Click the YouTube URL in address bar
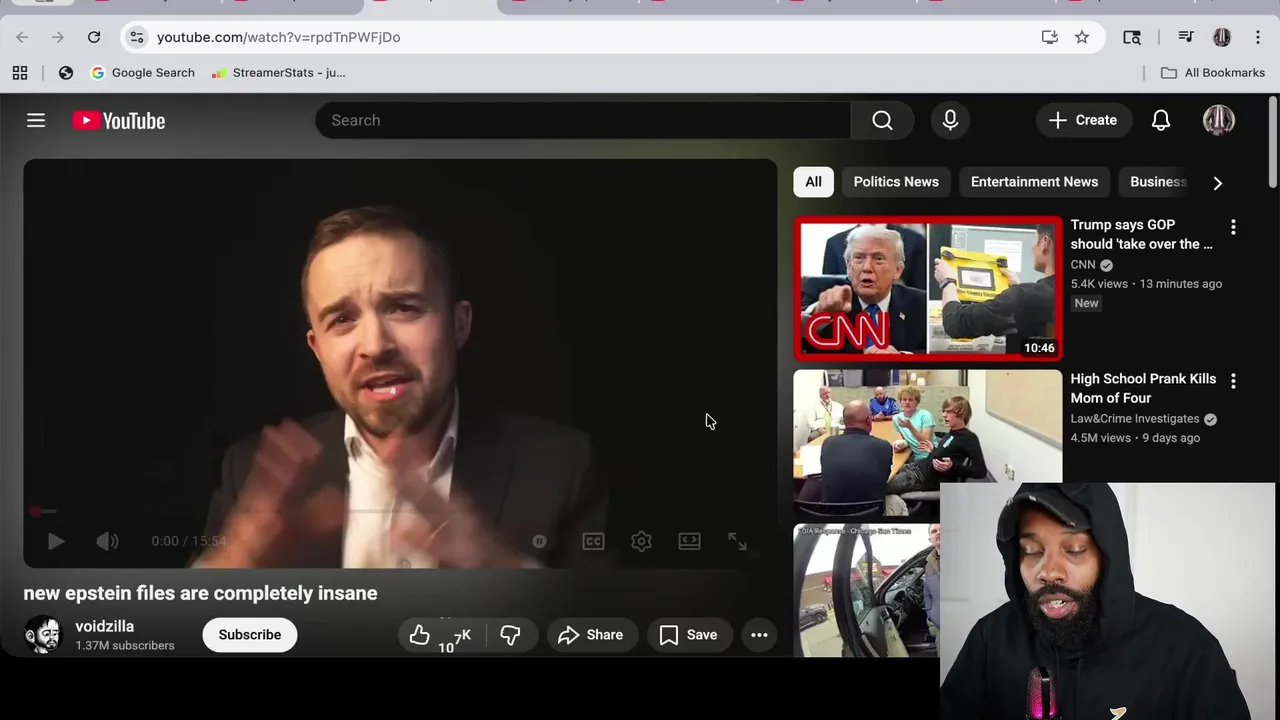Image resolution: width=1280 pixels, height=720 pixels. point(278,37)
